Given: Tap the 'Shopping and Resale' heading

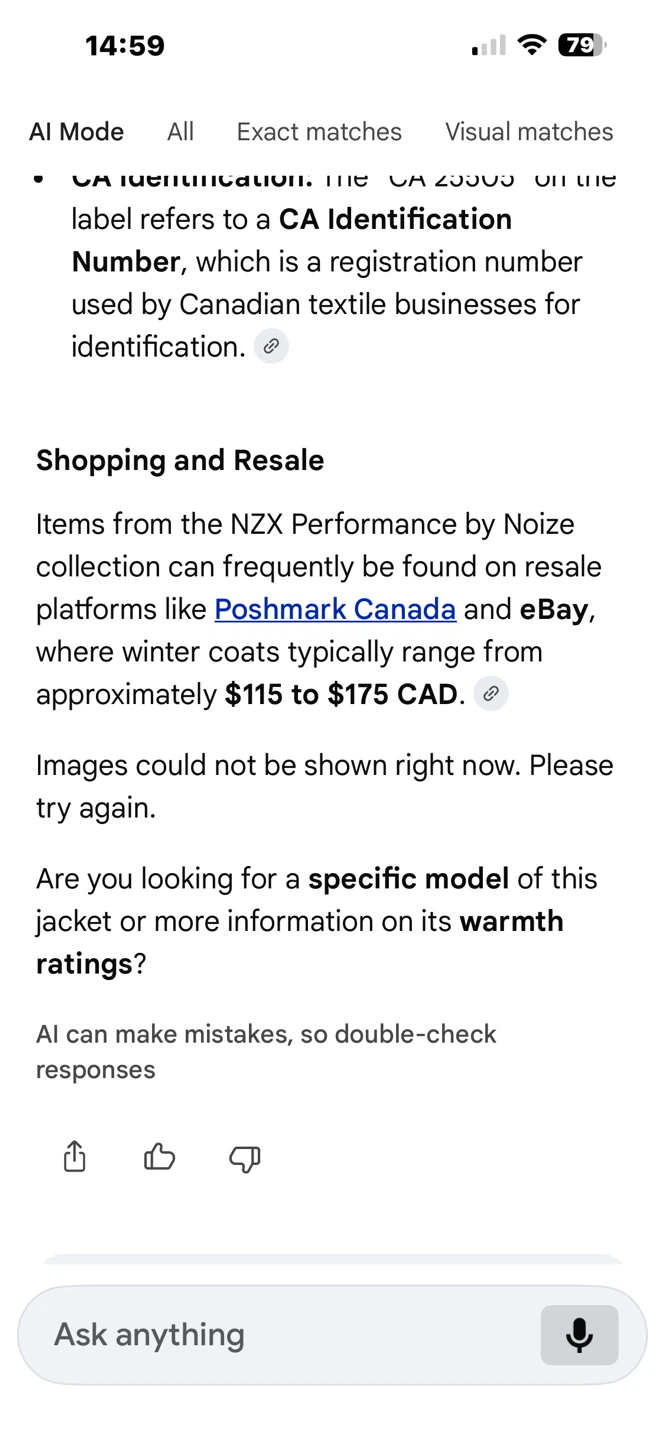Looking at the screenshot, I should pyautogui.click(x=180, y=460).
